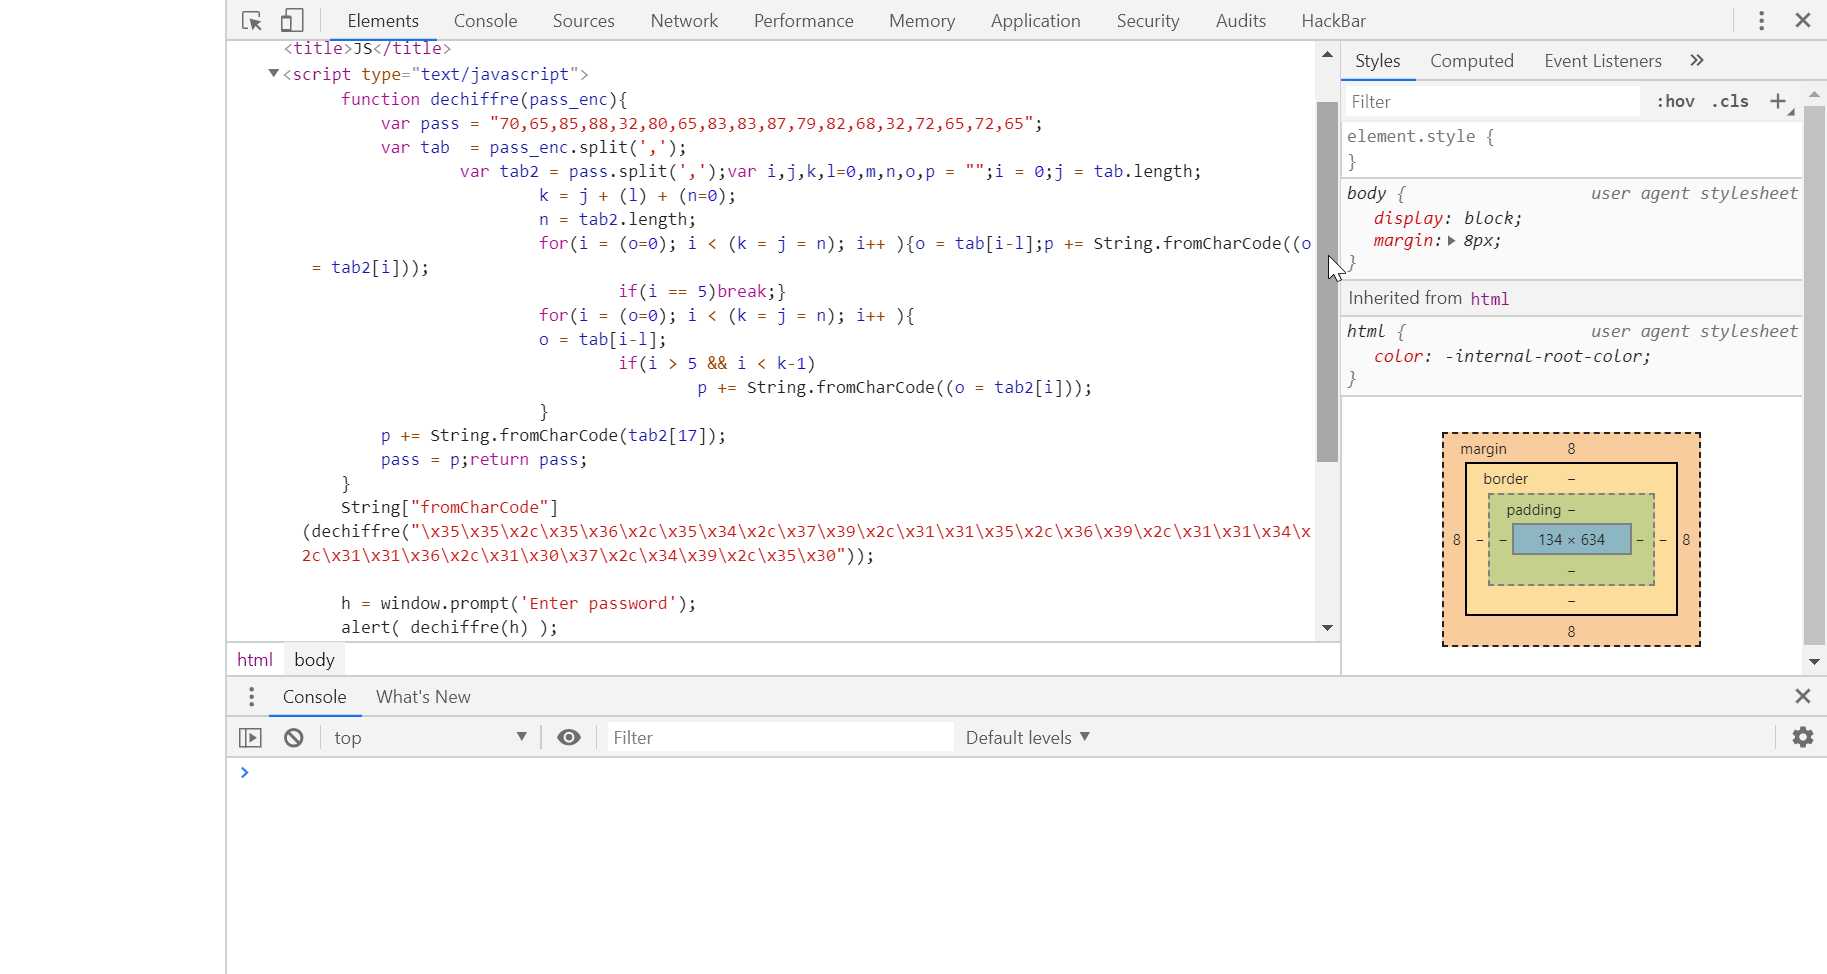Show more sidebar tabs chevron
The width and height of the screenshot is (1827, 974).
pyautogui.click(x=1697, y=61)
